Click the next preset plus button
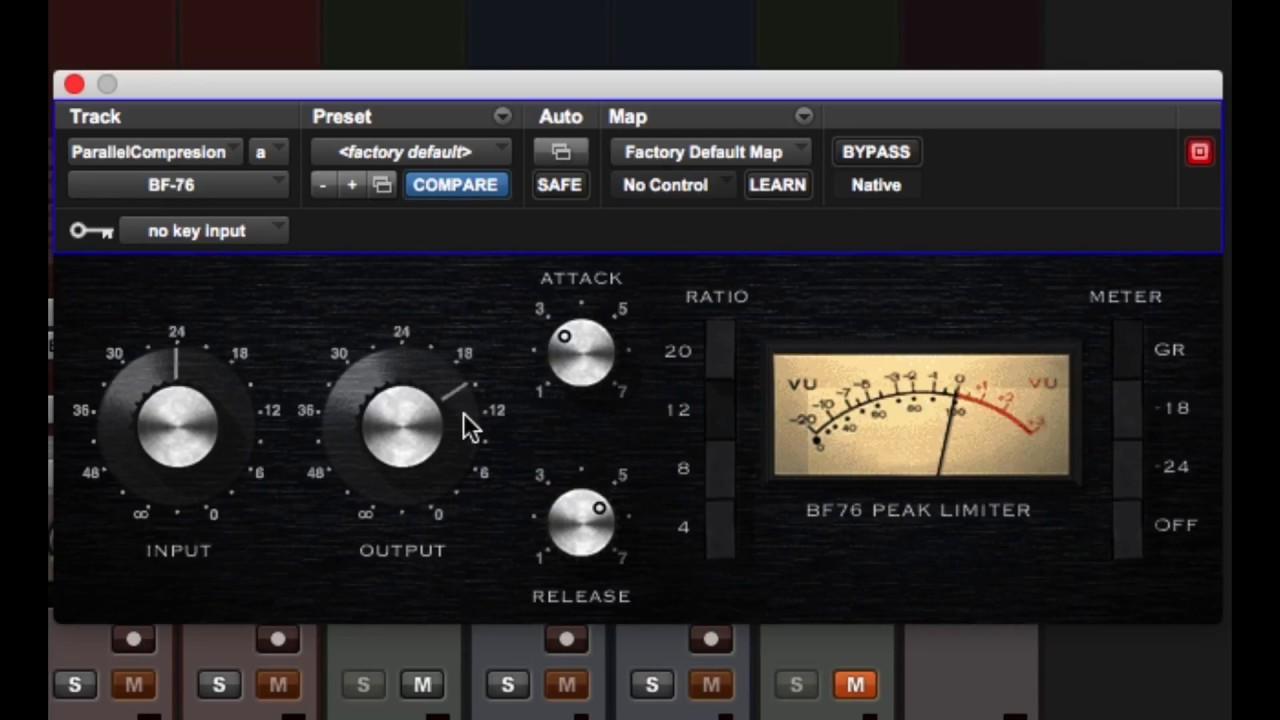1280x720 pixels. point(351,185)
